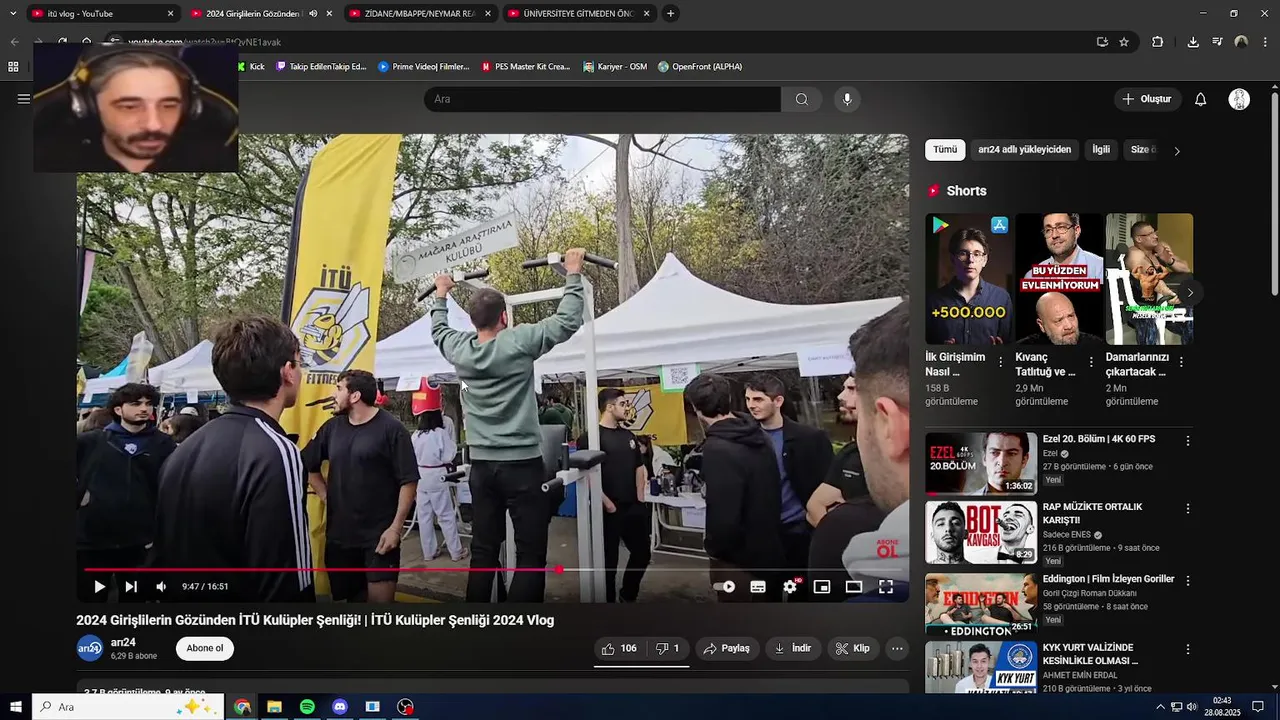Open more actions menu below the video
Viewport: 1280px width, 720px height.
coord(897,649)
